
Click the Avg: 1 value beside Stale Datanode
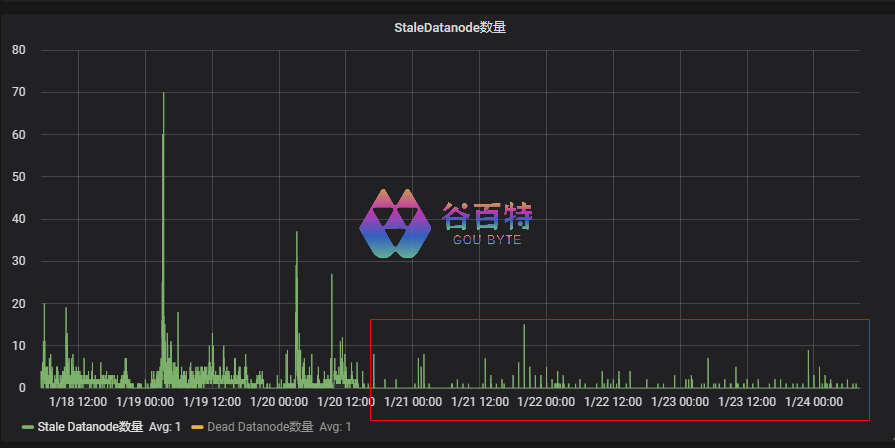165,427
